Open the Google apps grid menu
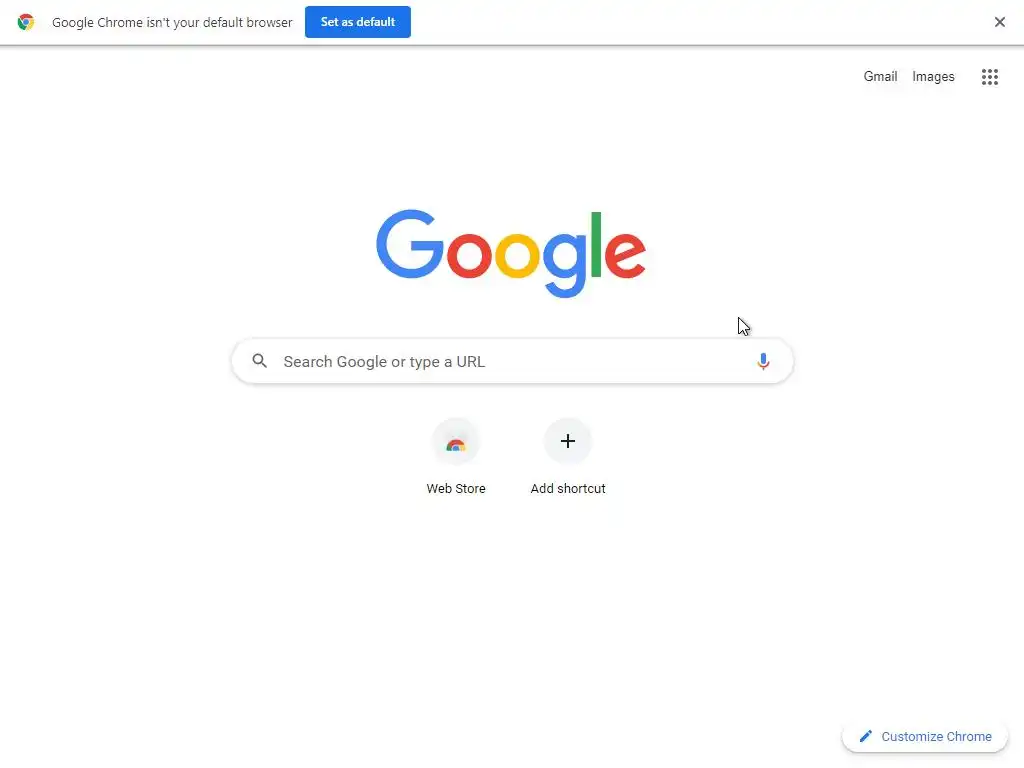This screenshot has width=1024, height=768. [x=989, y=77]
